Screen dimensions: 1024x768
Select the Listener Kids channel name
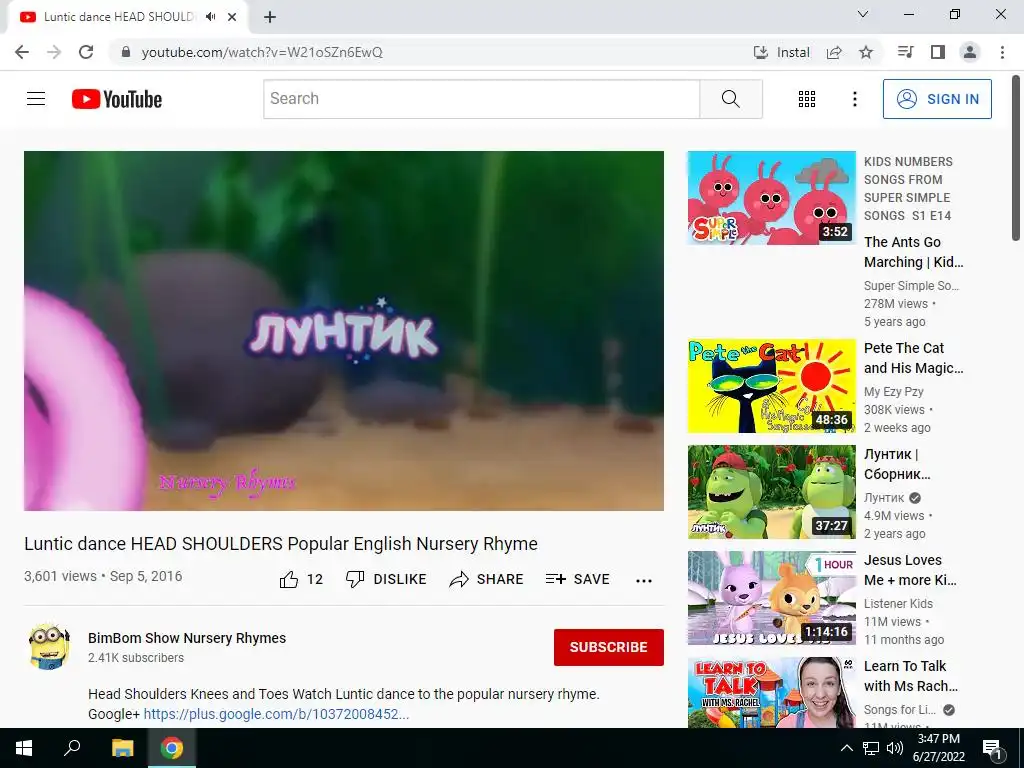pyautogui.click(x=898, y=603)
